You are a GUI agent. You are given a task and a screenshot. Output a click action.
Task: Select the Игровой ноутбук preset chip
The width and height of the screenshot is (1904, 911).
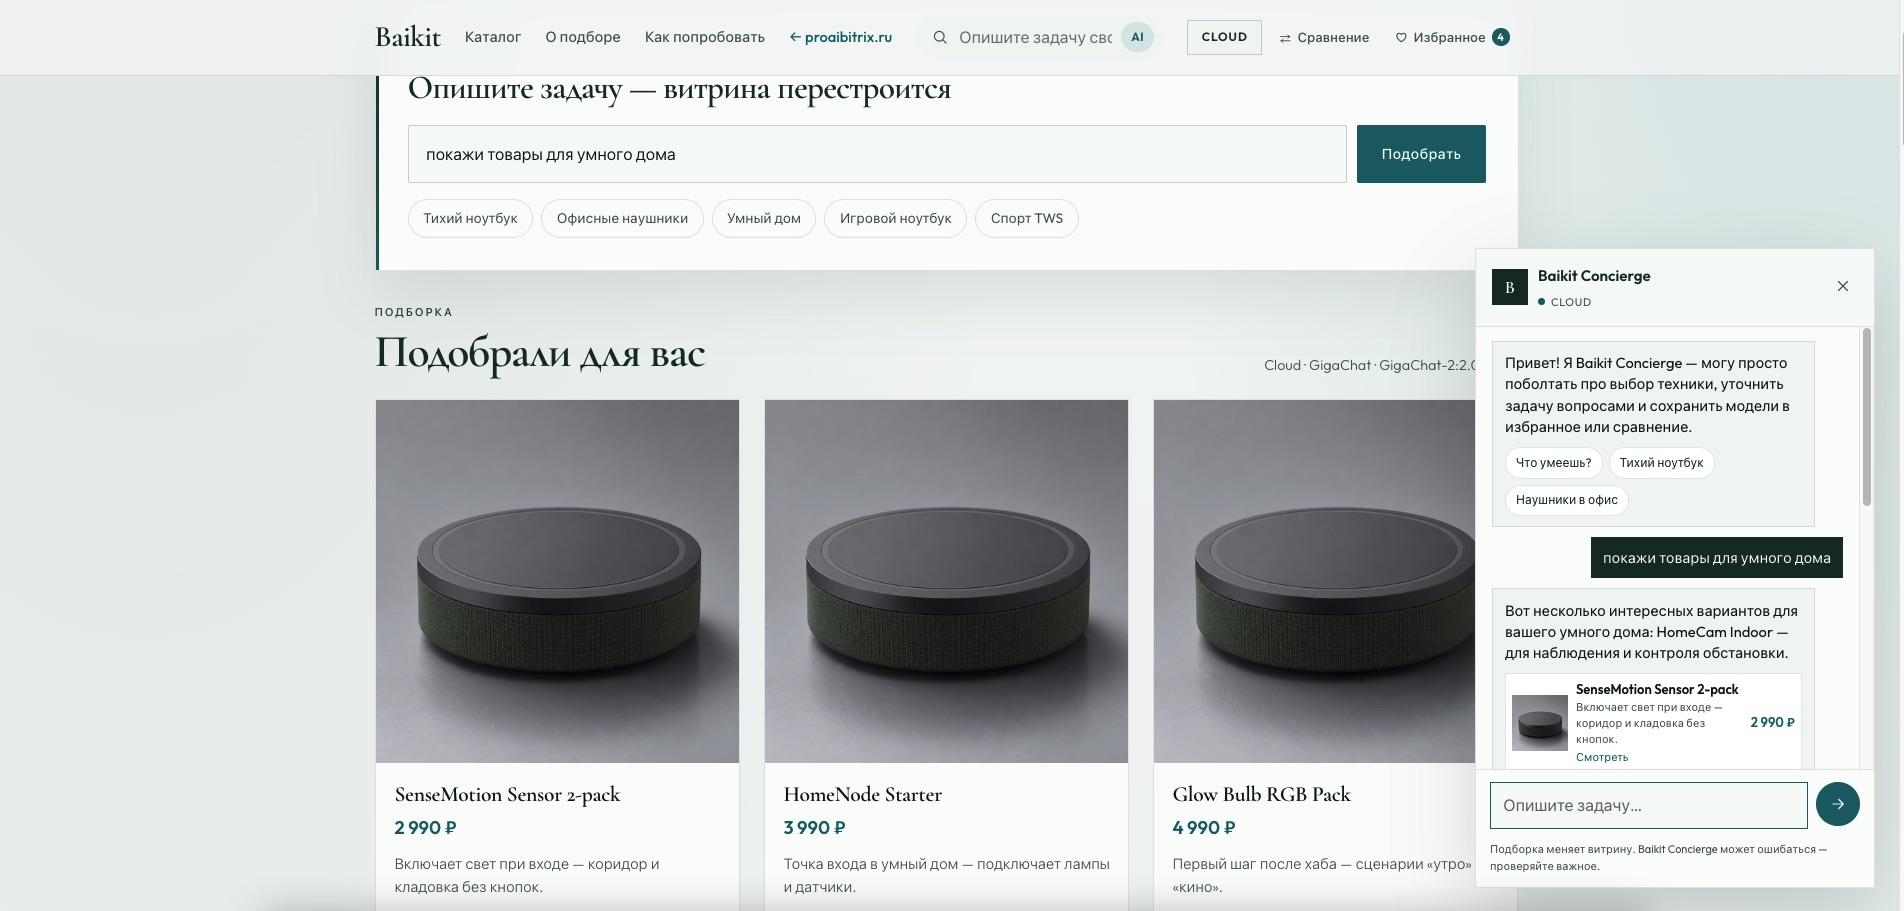(895, 218)
